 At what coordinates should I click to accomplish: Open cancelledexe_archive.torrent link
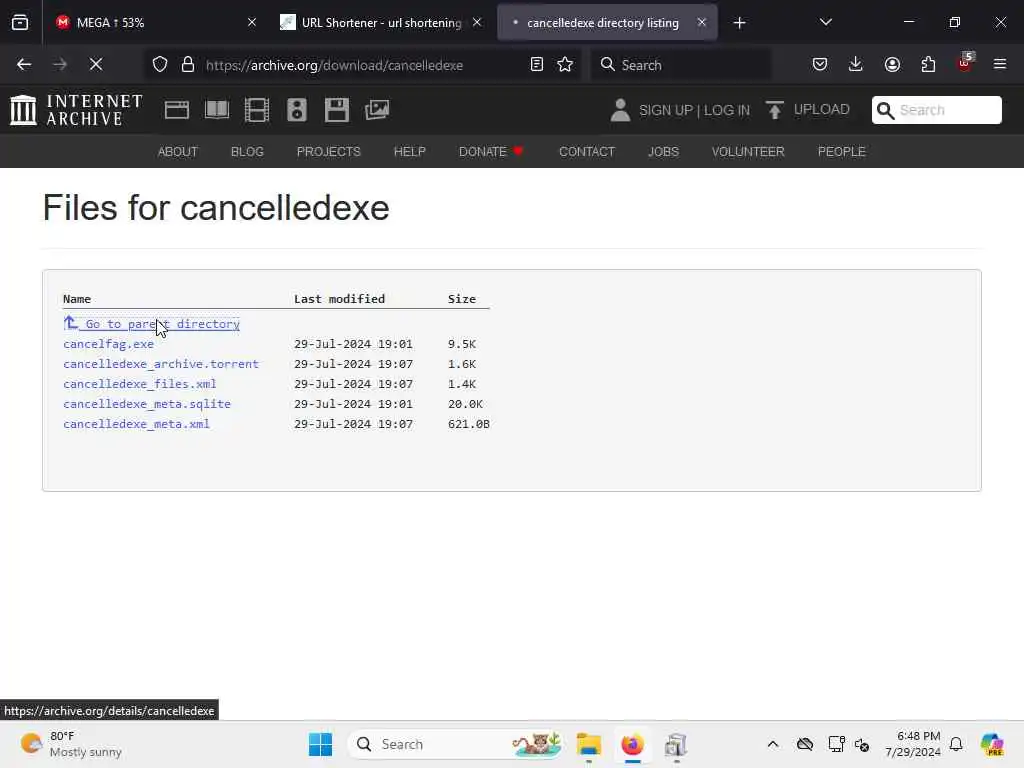pyautogui.click(x=161, y=364)
